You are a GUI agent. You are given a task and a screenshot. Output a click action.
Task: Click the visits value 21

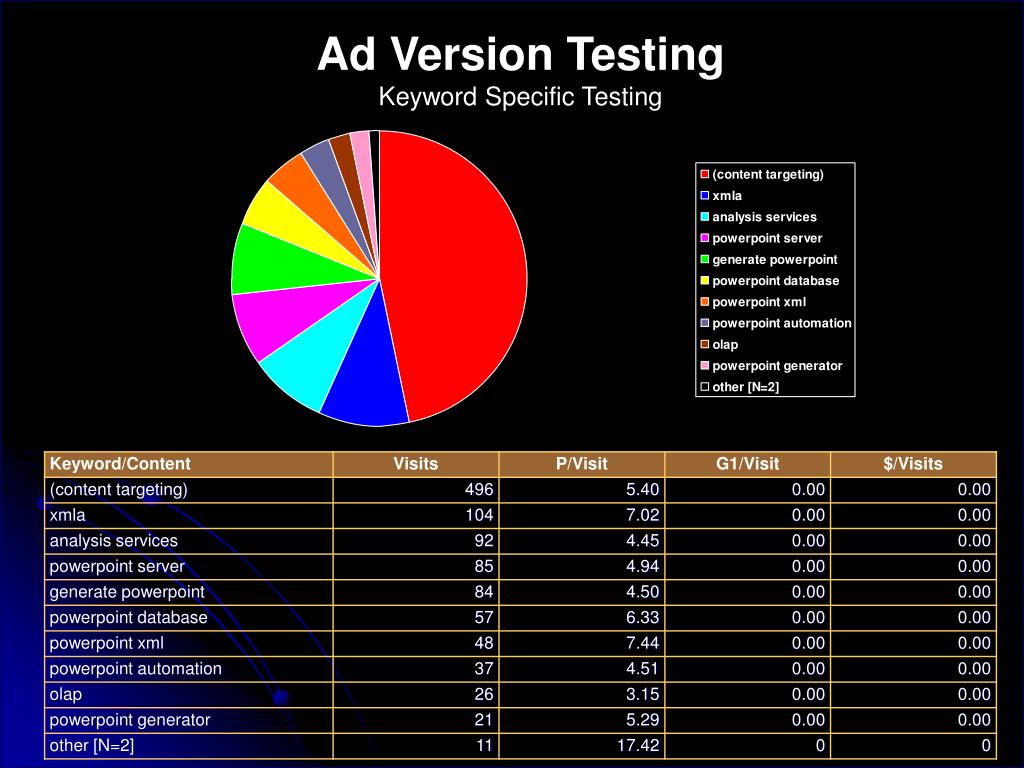[x=484, y=720]
